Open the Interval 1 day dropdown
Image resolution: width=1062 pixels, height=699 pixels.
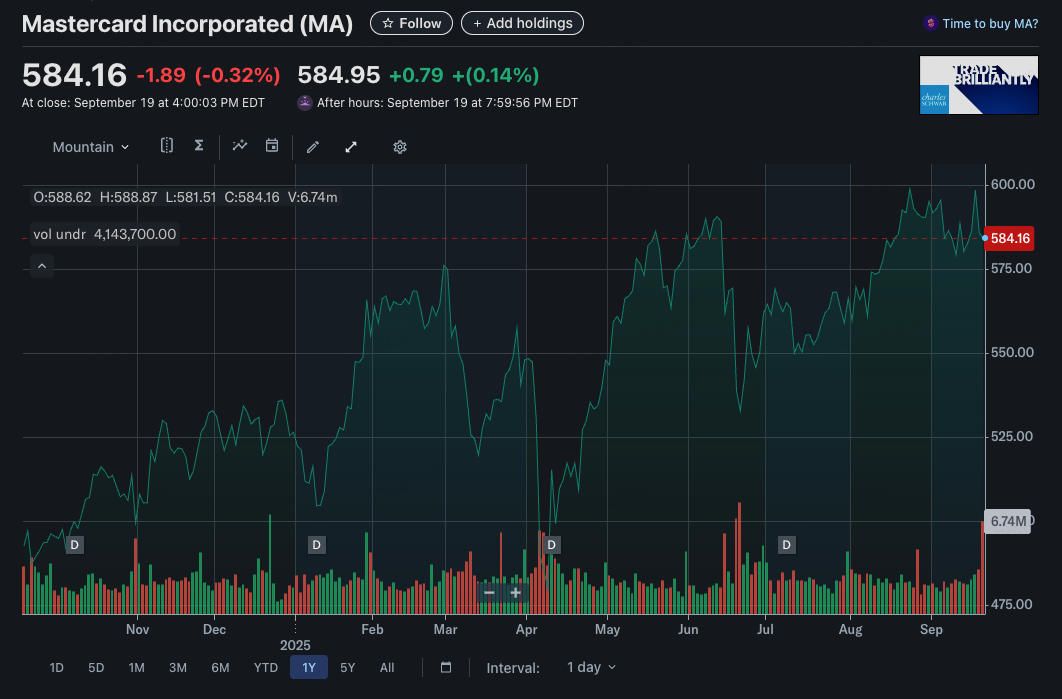pos(591,667)
